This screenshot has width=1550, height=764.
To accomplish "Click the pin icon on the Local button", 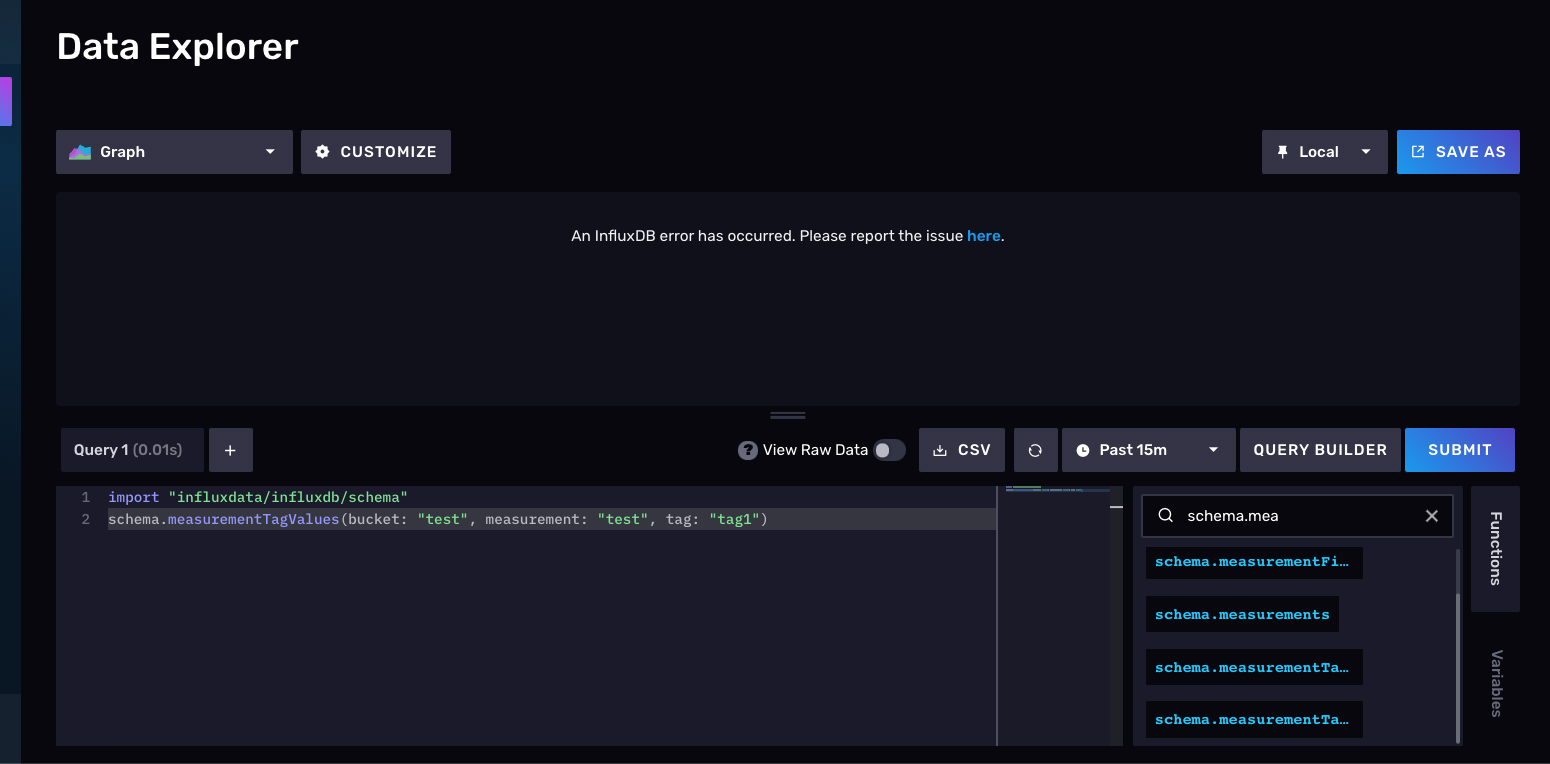I will [x=1284, y=151].
